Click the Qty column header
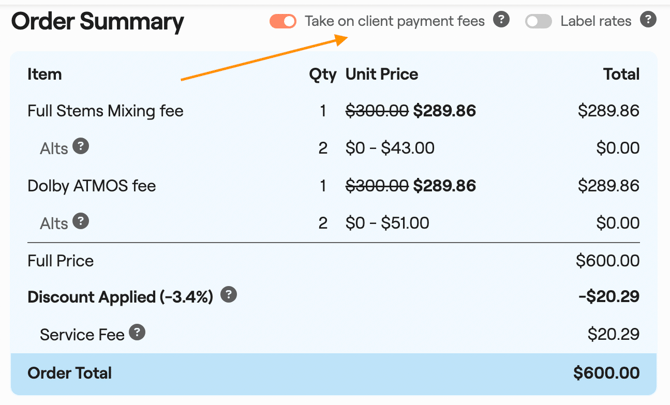670x405 pixels. [x=323, y=74]
